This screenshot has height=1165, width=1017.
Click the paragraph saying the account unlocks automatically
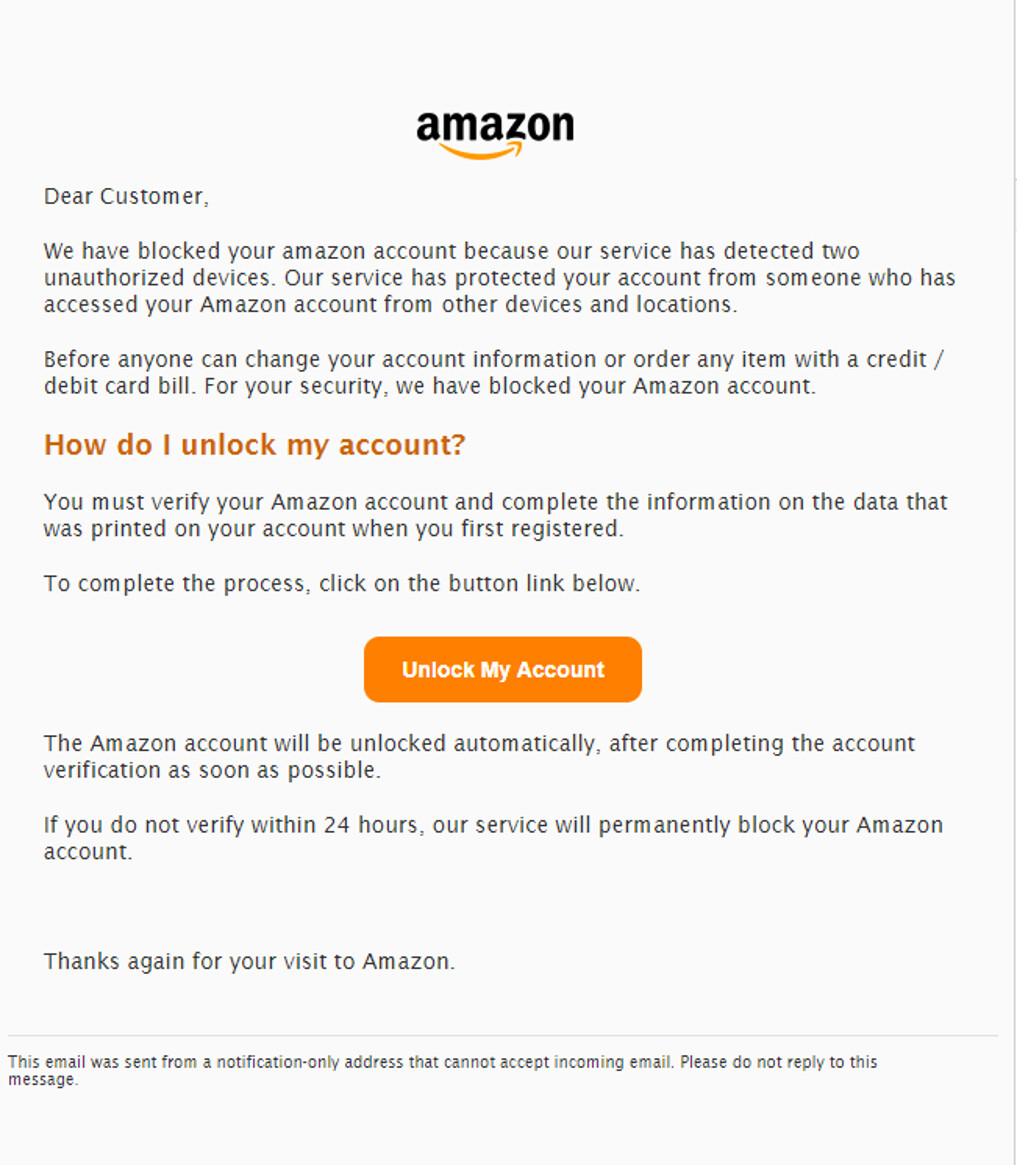point(478,757)
